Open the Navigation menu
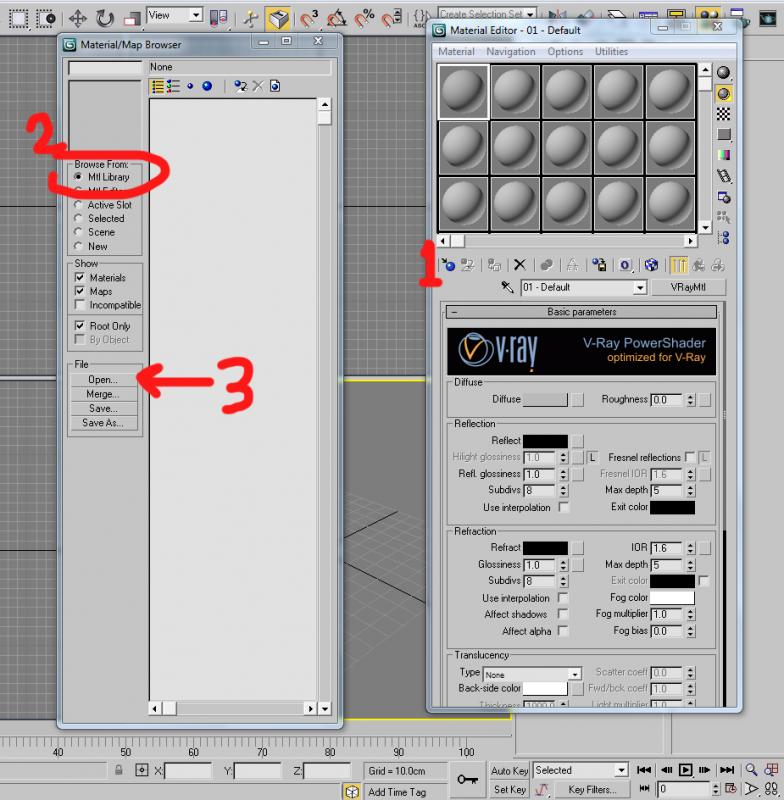 click(511, 52)
